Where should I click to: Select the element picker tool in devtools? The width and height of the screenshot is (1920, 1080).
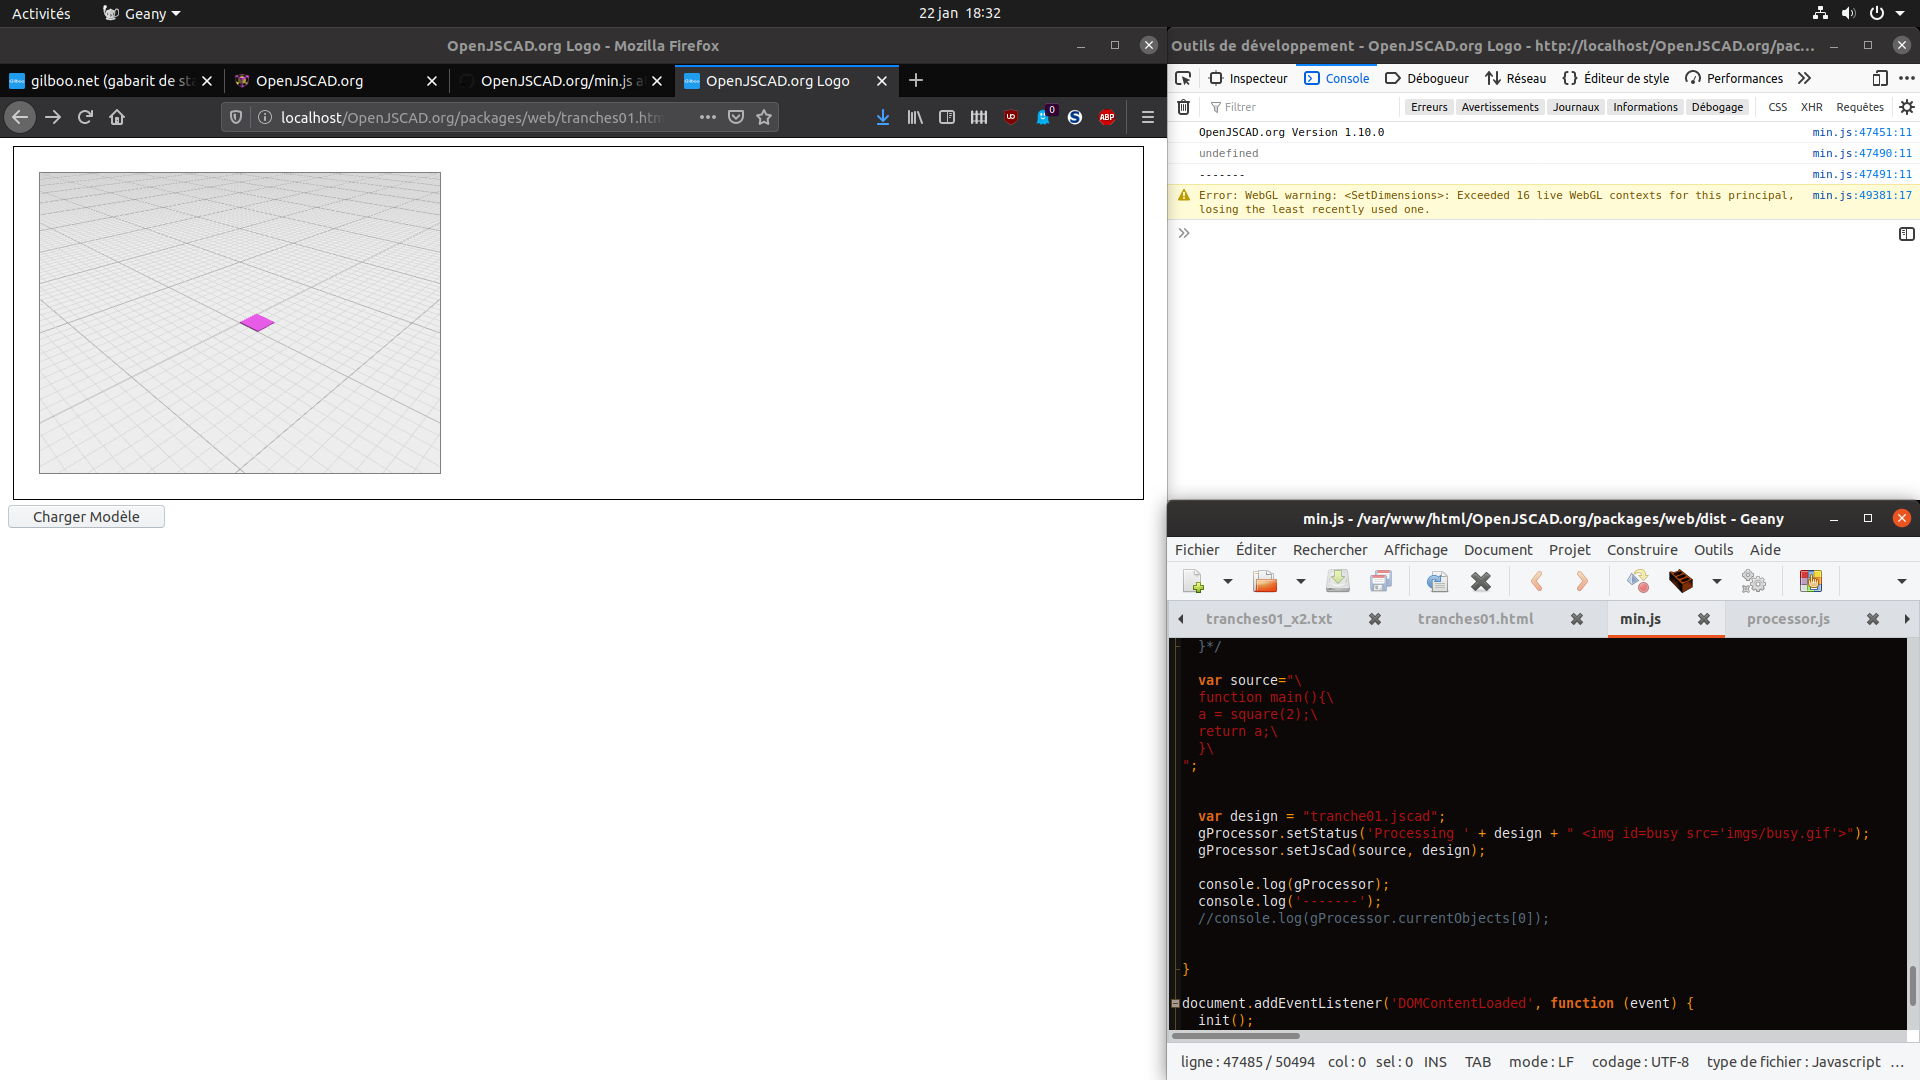[1183, 78]
